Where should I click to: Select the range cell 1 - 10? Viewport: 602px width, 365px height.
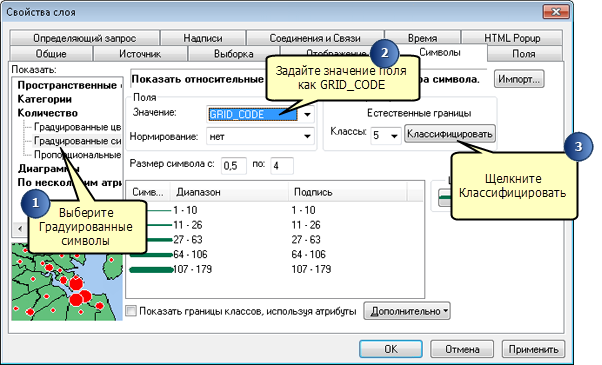(185, 210)
